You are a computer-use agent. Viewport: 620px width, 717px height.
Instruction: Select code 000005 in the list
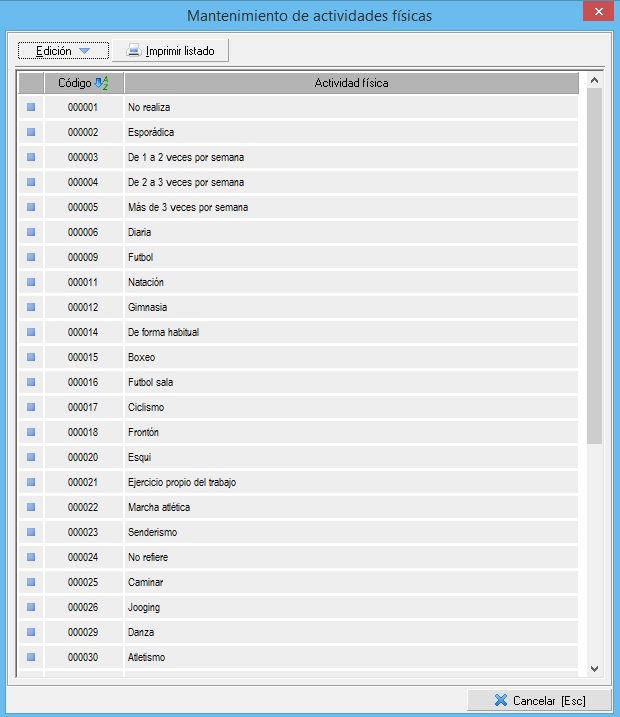(x=83, y=207)
